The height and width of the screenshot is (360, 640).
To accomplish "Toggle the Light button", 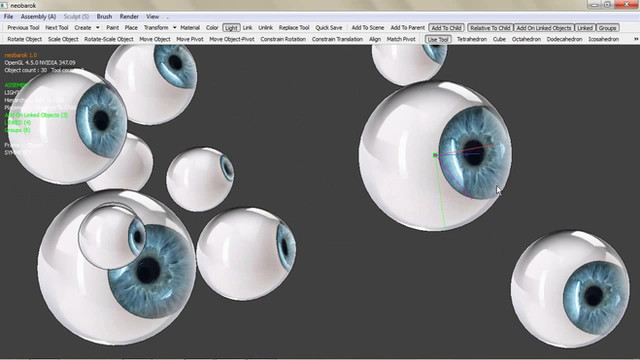I will [231, 28].
